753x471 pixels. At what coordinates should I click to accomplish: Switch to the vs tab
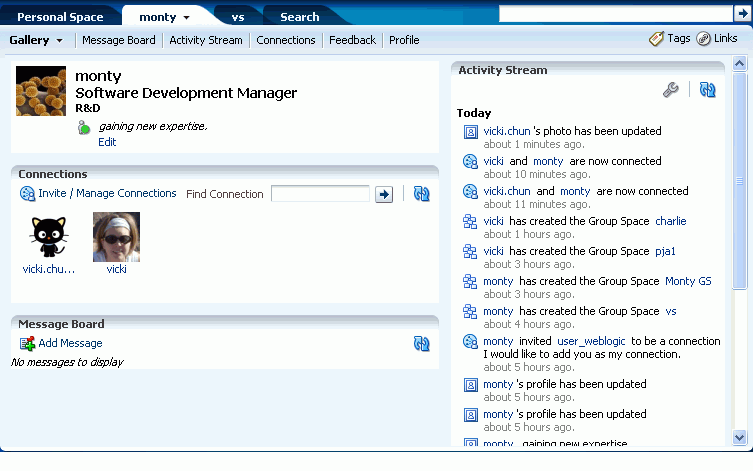(x=238, y=17)
